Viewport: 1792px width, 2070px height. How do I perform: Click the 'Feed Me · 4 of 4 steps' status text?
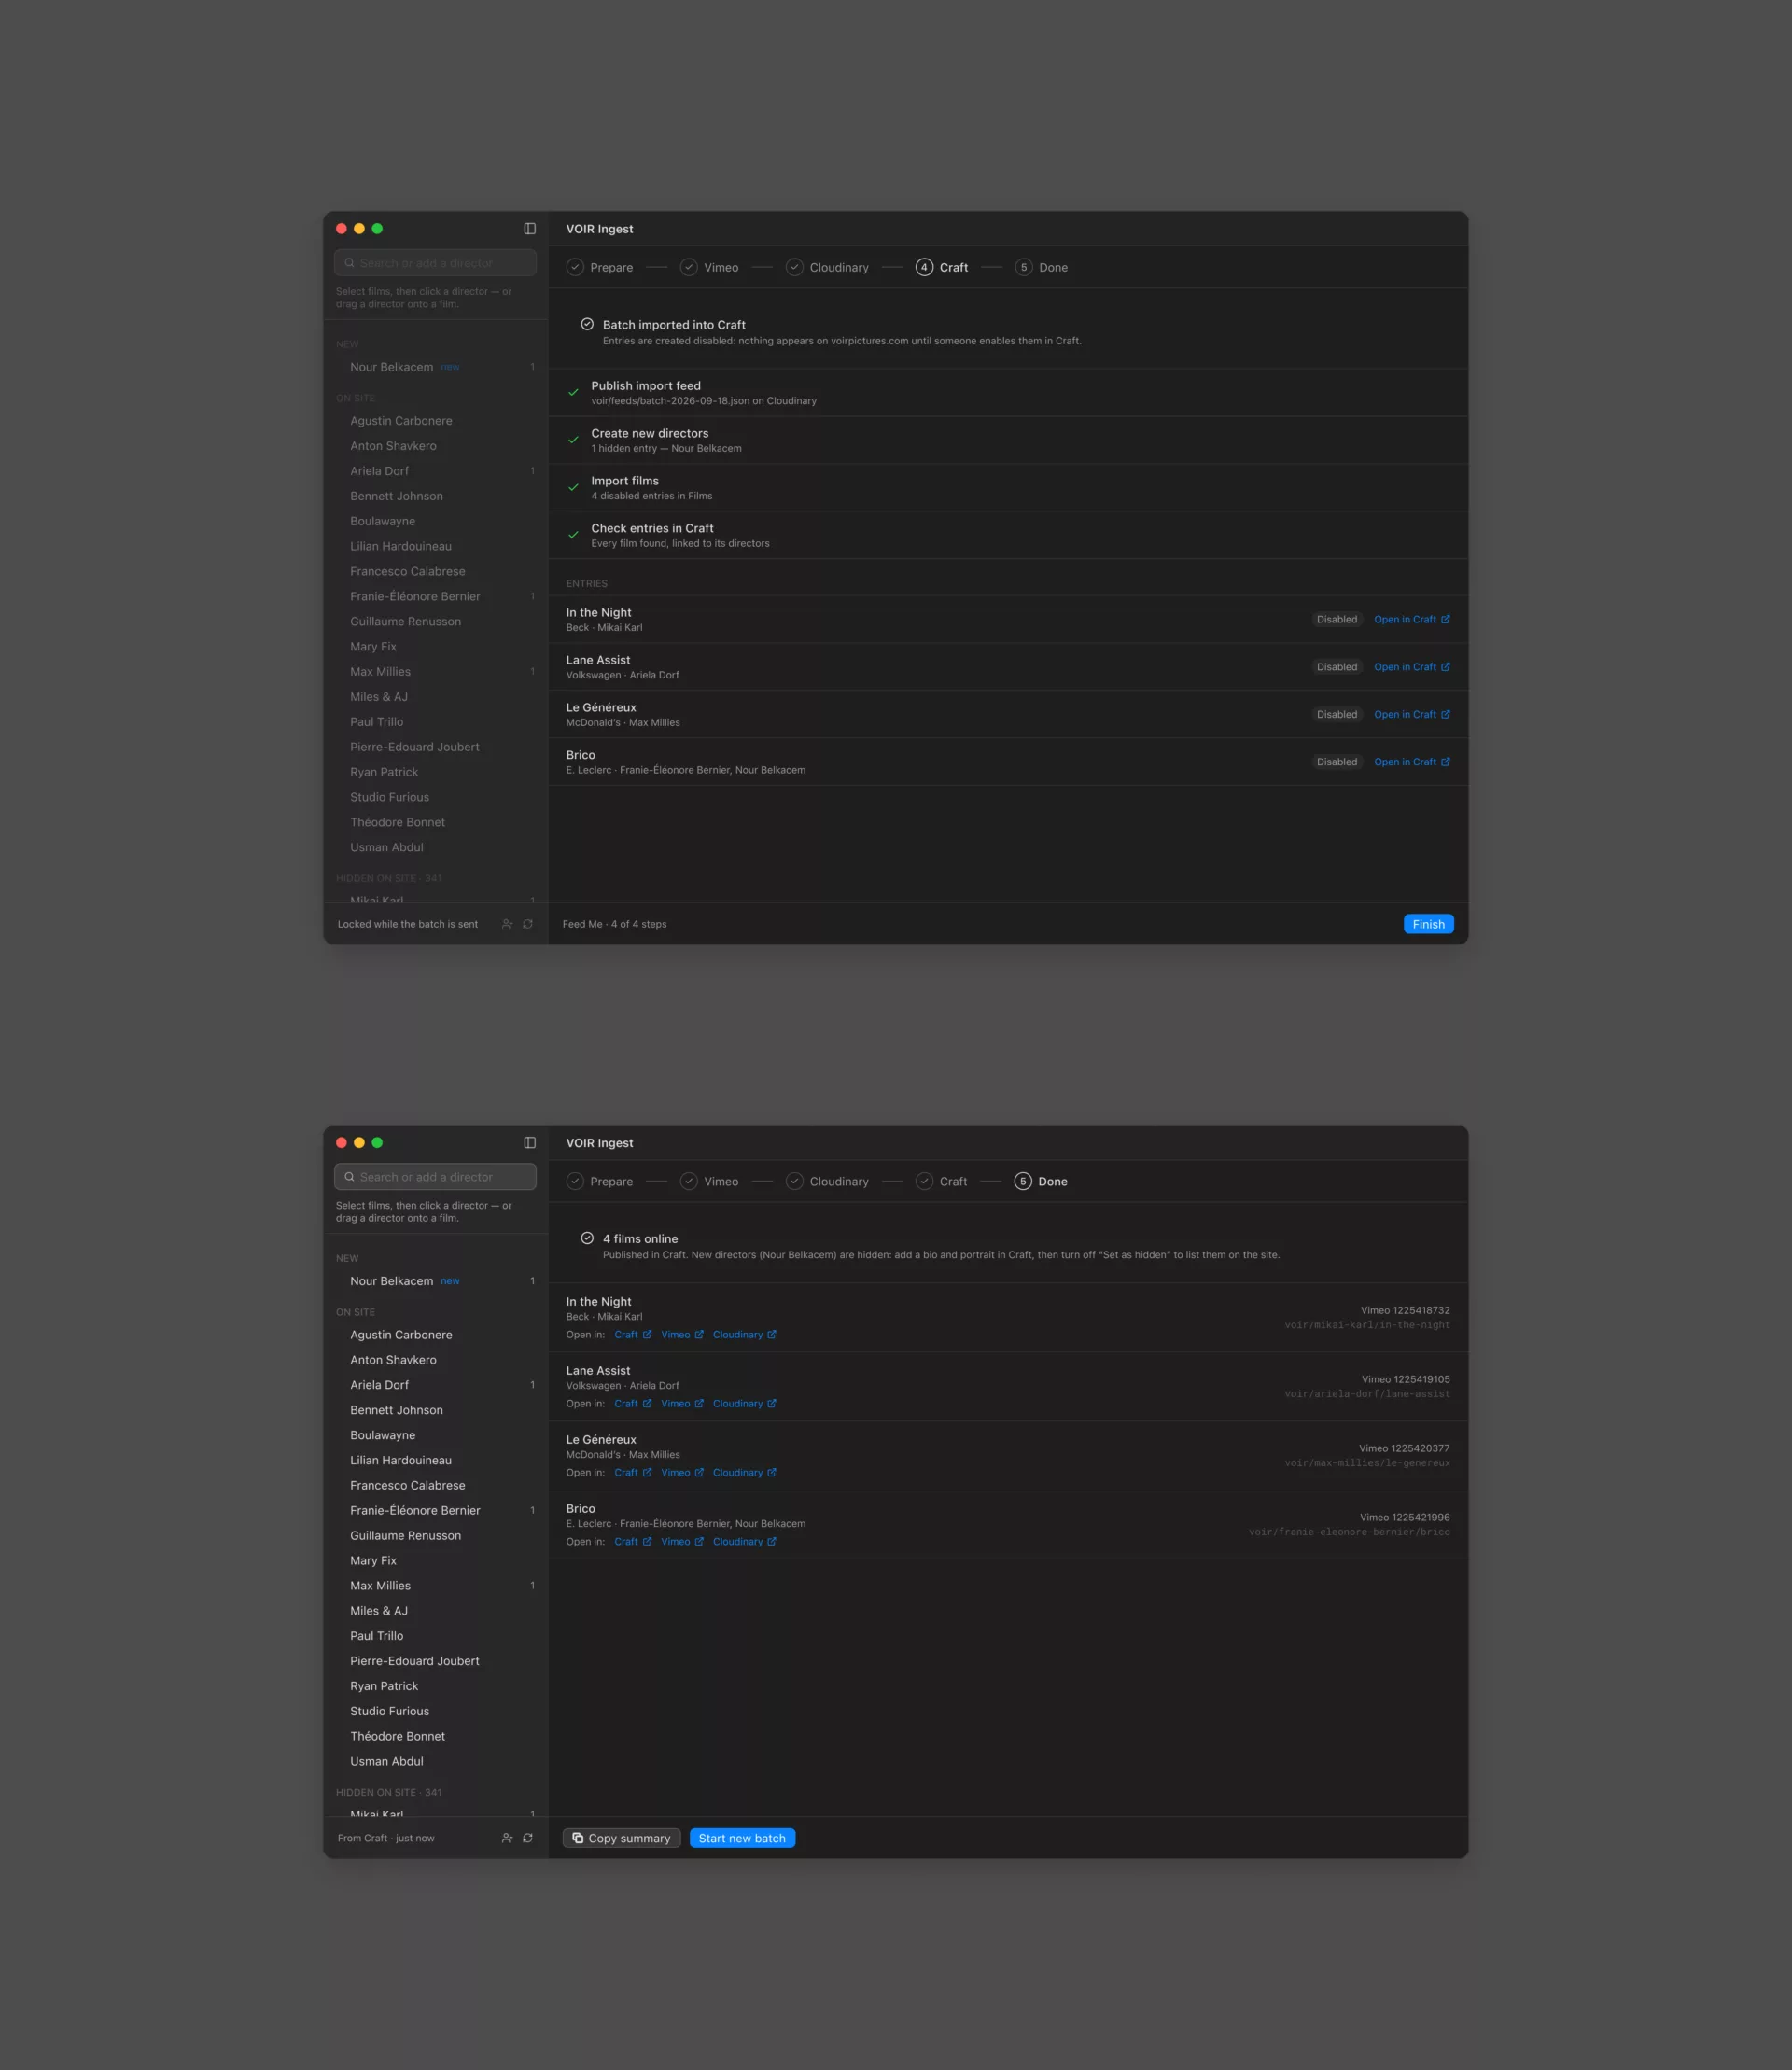[x=614, y=924]
